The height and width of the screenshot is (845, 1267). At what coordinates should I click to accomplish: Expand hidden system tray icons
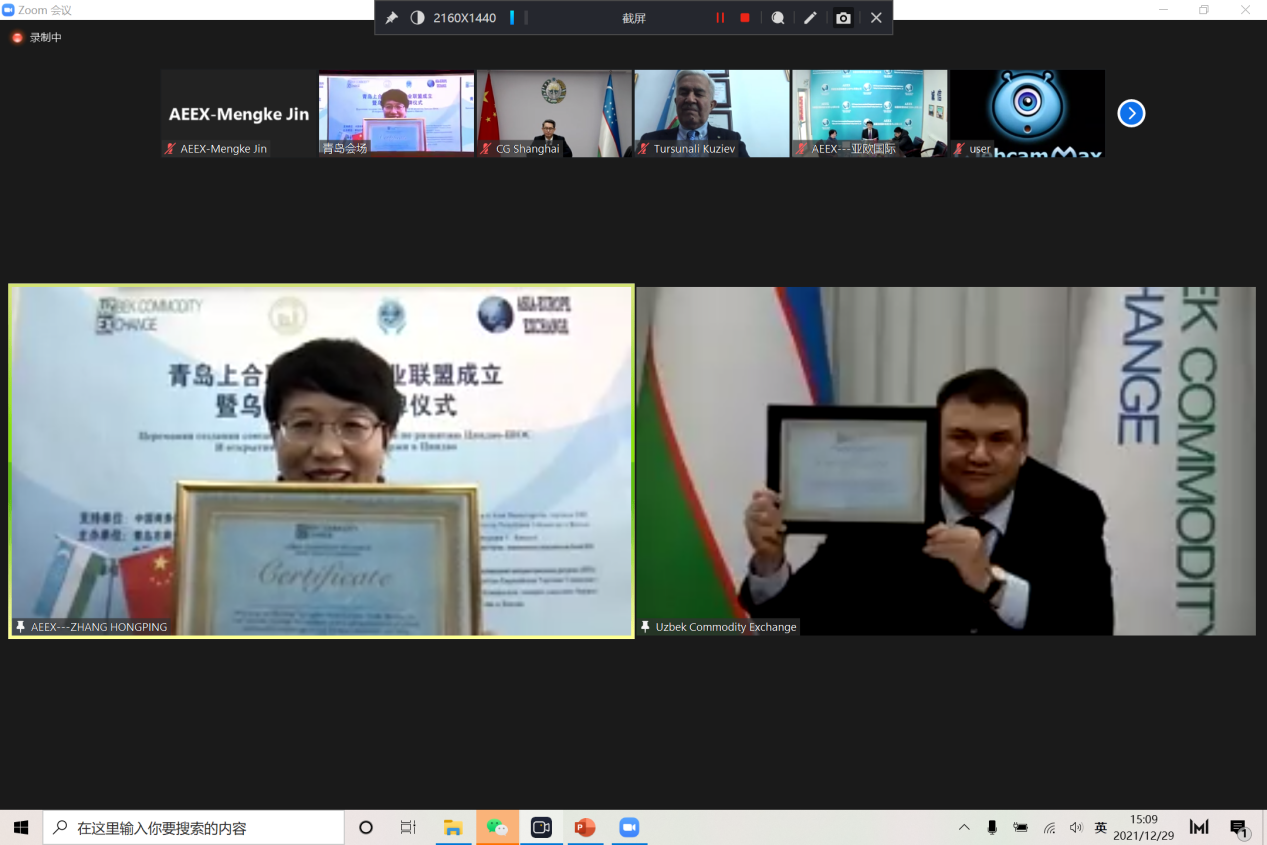(x=964, y=827)
